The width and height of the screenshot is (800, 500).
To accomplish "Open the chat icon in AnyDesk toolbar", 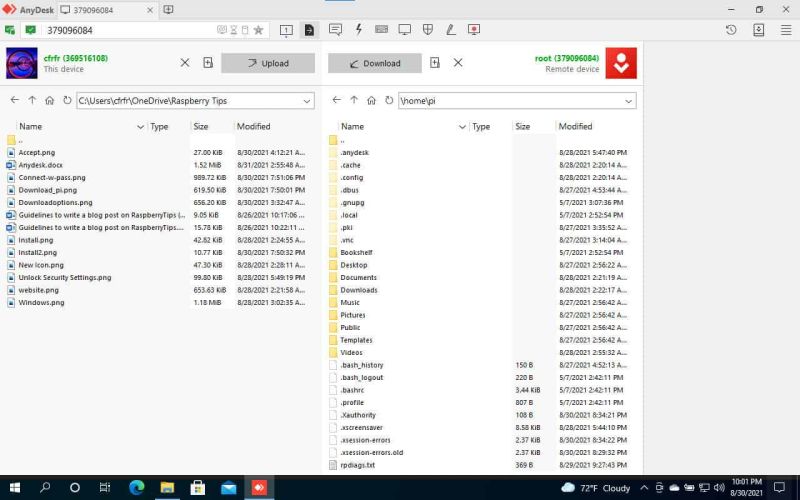I will tap(335, 30).
